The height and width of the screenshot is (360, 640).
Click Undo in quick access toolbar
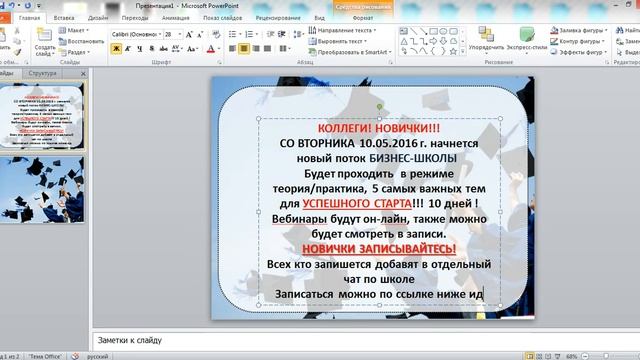coord(12,6)
